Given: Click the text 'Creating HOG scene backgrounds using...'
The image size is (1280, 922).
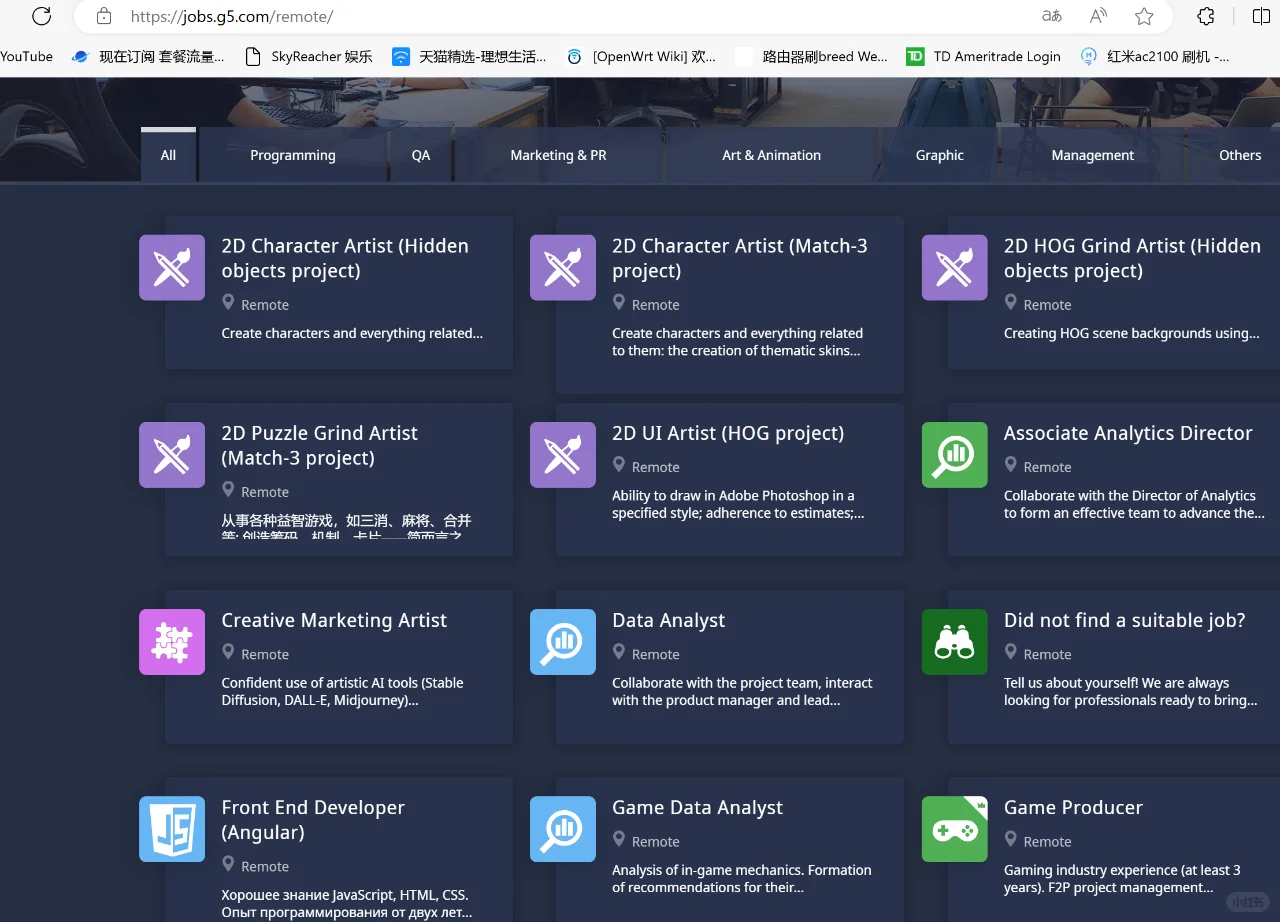Looking at the screenshot, I should coord(1132,333).
